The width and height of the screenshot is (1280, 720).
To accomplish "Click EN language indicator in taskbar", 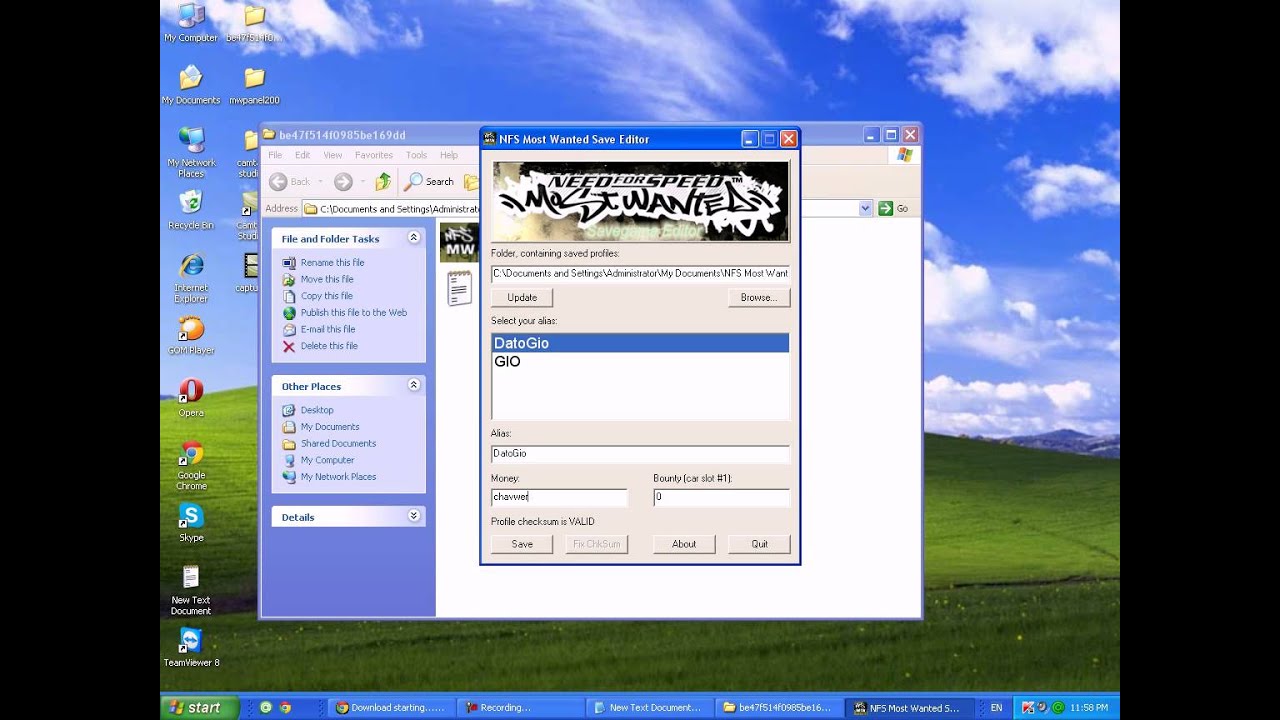I will click(996, 707).
